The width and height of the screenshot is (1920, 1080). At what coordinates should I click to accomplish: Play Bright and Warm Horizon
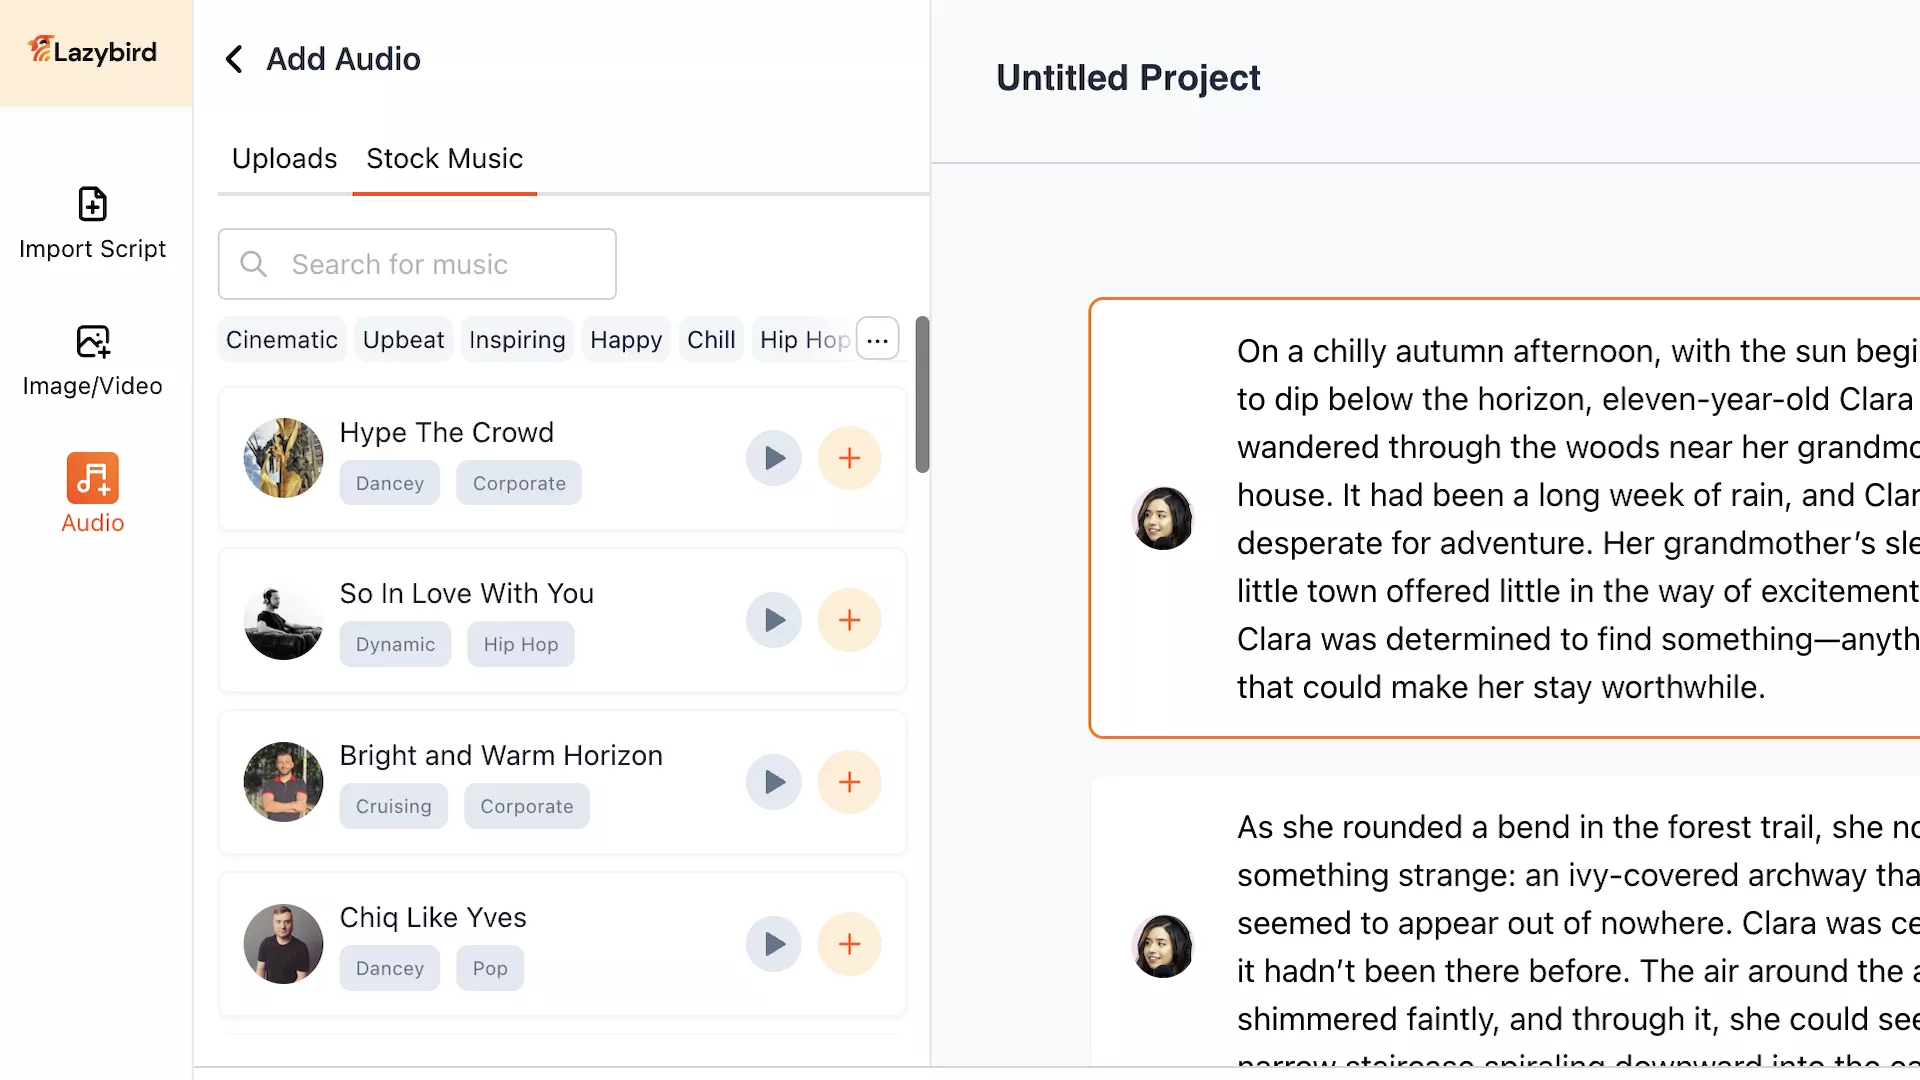click(x=773, y=782)
